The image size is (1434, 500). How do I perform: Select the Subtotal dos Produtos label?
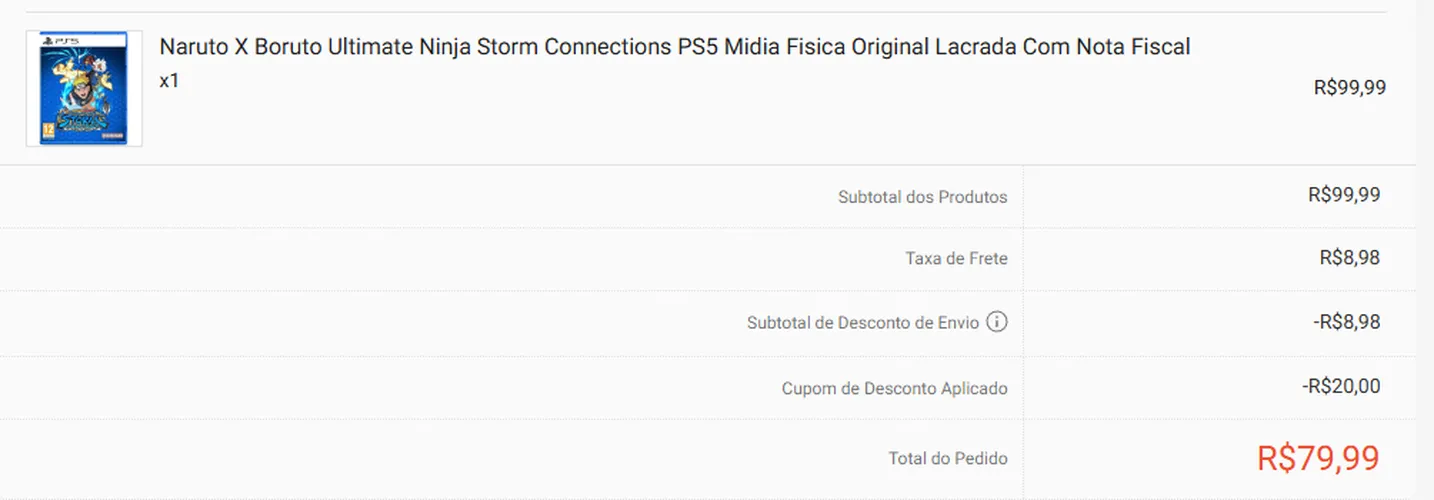(x=923, y=197)
